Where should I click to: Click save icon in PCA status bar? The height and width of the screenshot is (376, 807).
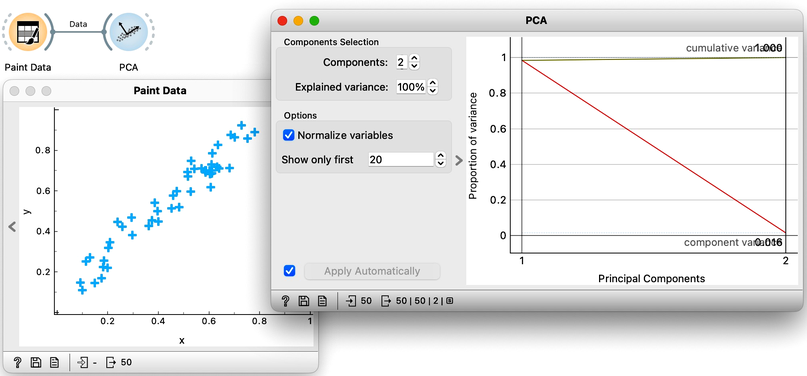(304, 301)
